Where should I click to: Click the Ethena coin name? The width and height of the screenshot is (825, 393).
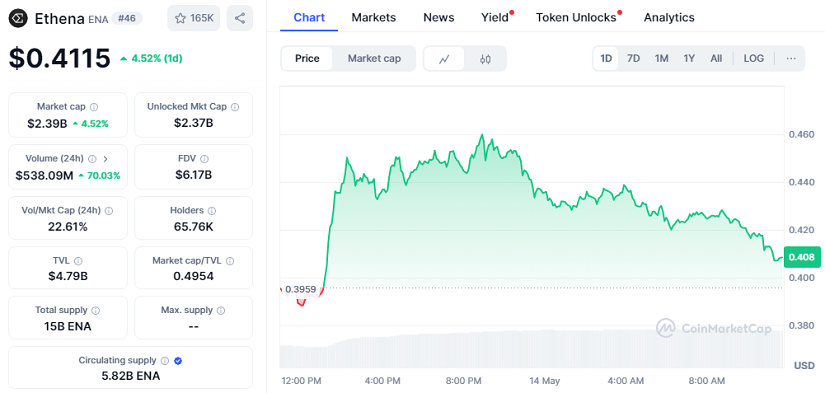coord(59,19)
